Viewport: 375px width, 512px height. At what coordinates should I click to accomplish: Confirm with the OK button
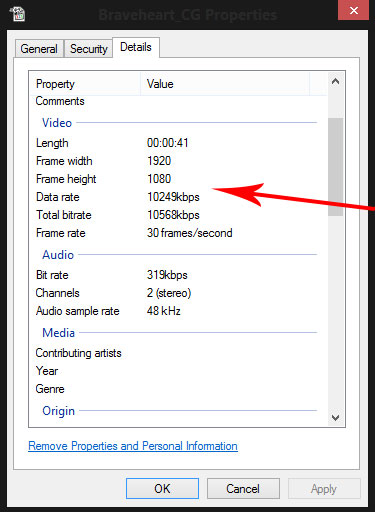[162, 489]
